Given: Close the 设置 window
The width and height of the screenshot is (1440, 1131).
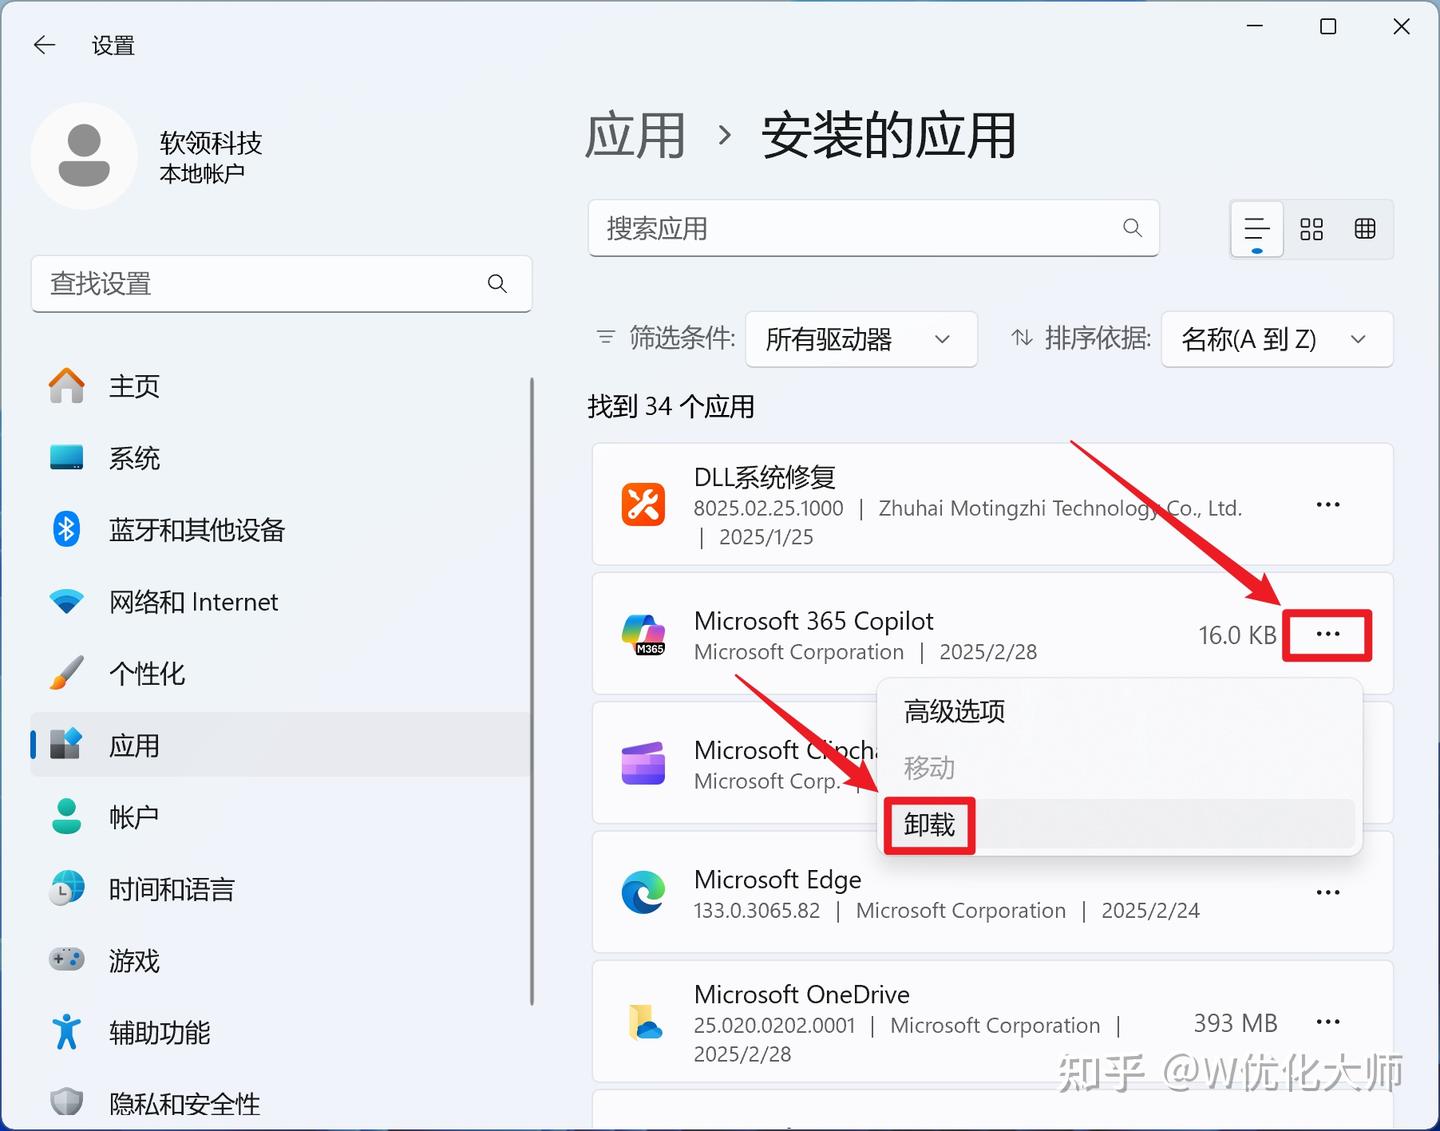Looking at the screenshot, I should click(x=1402, y=27).
